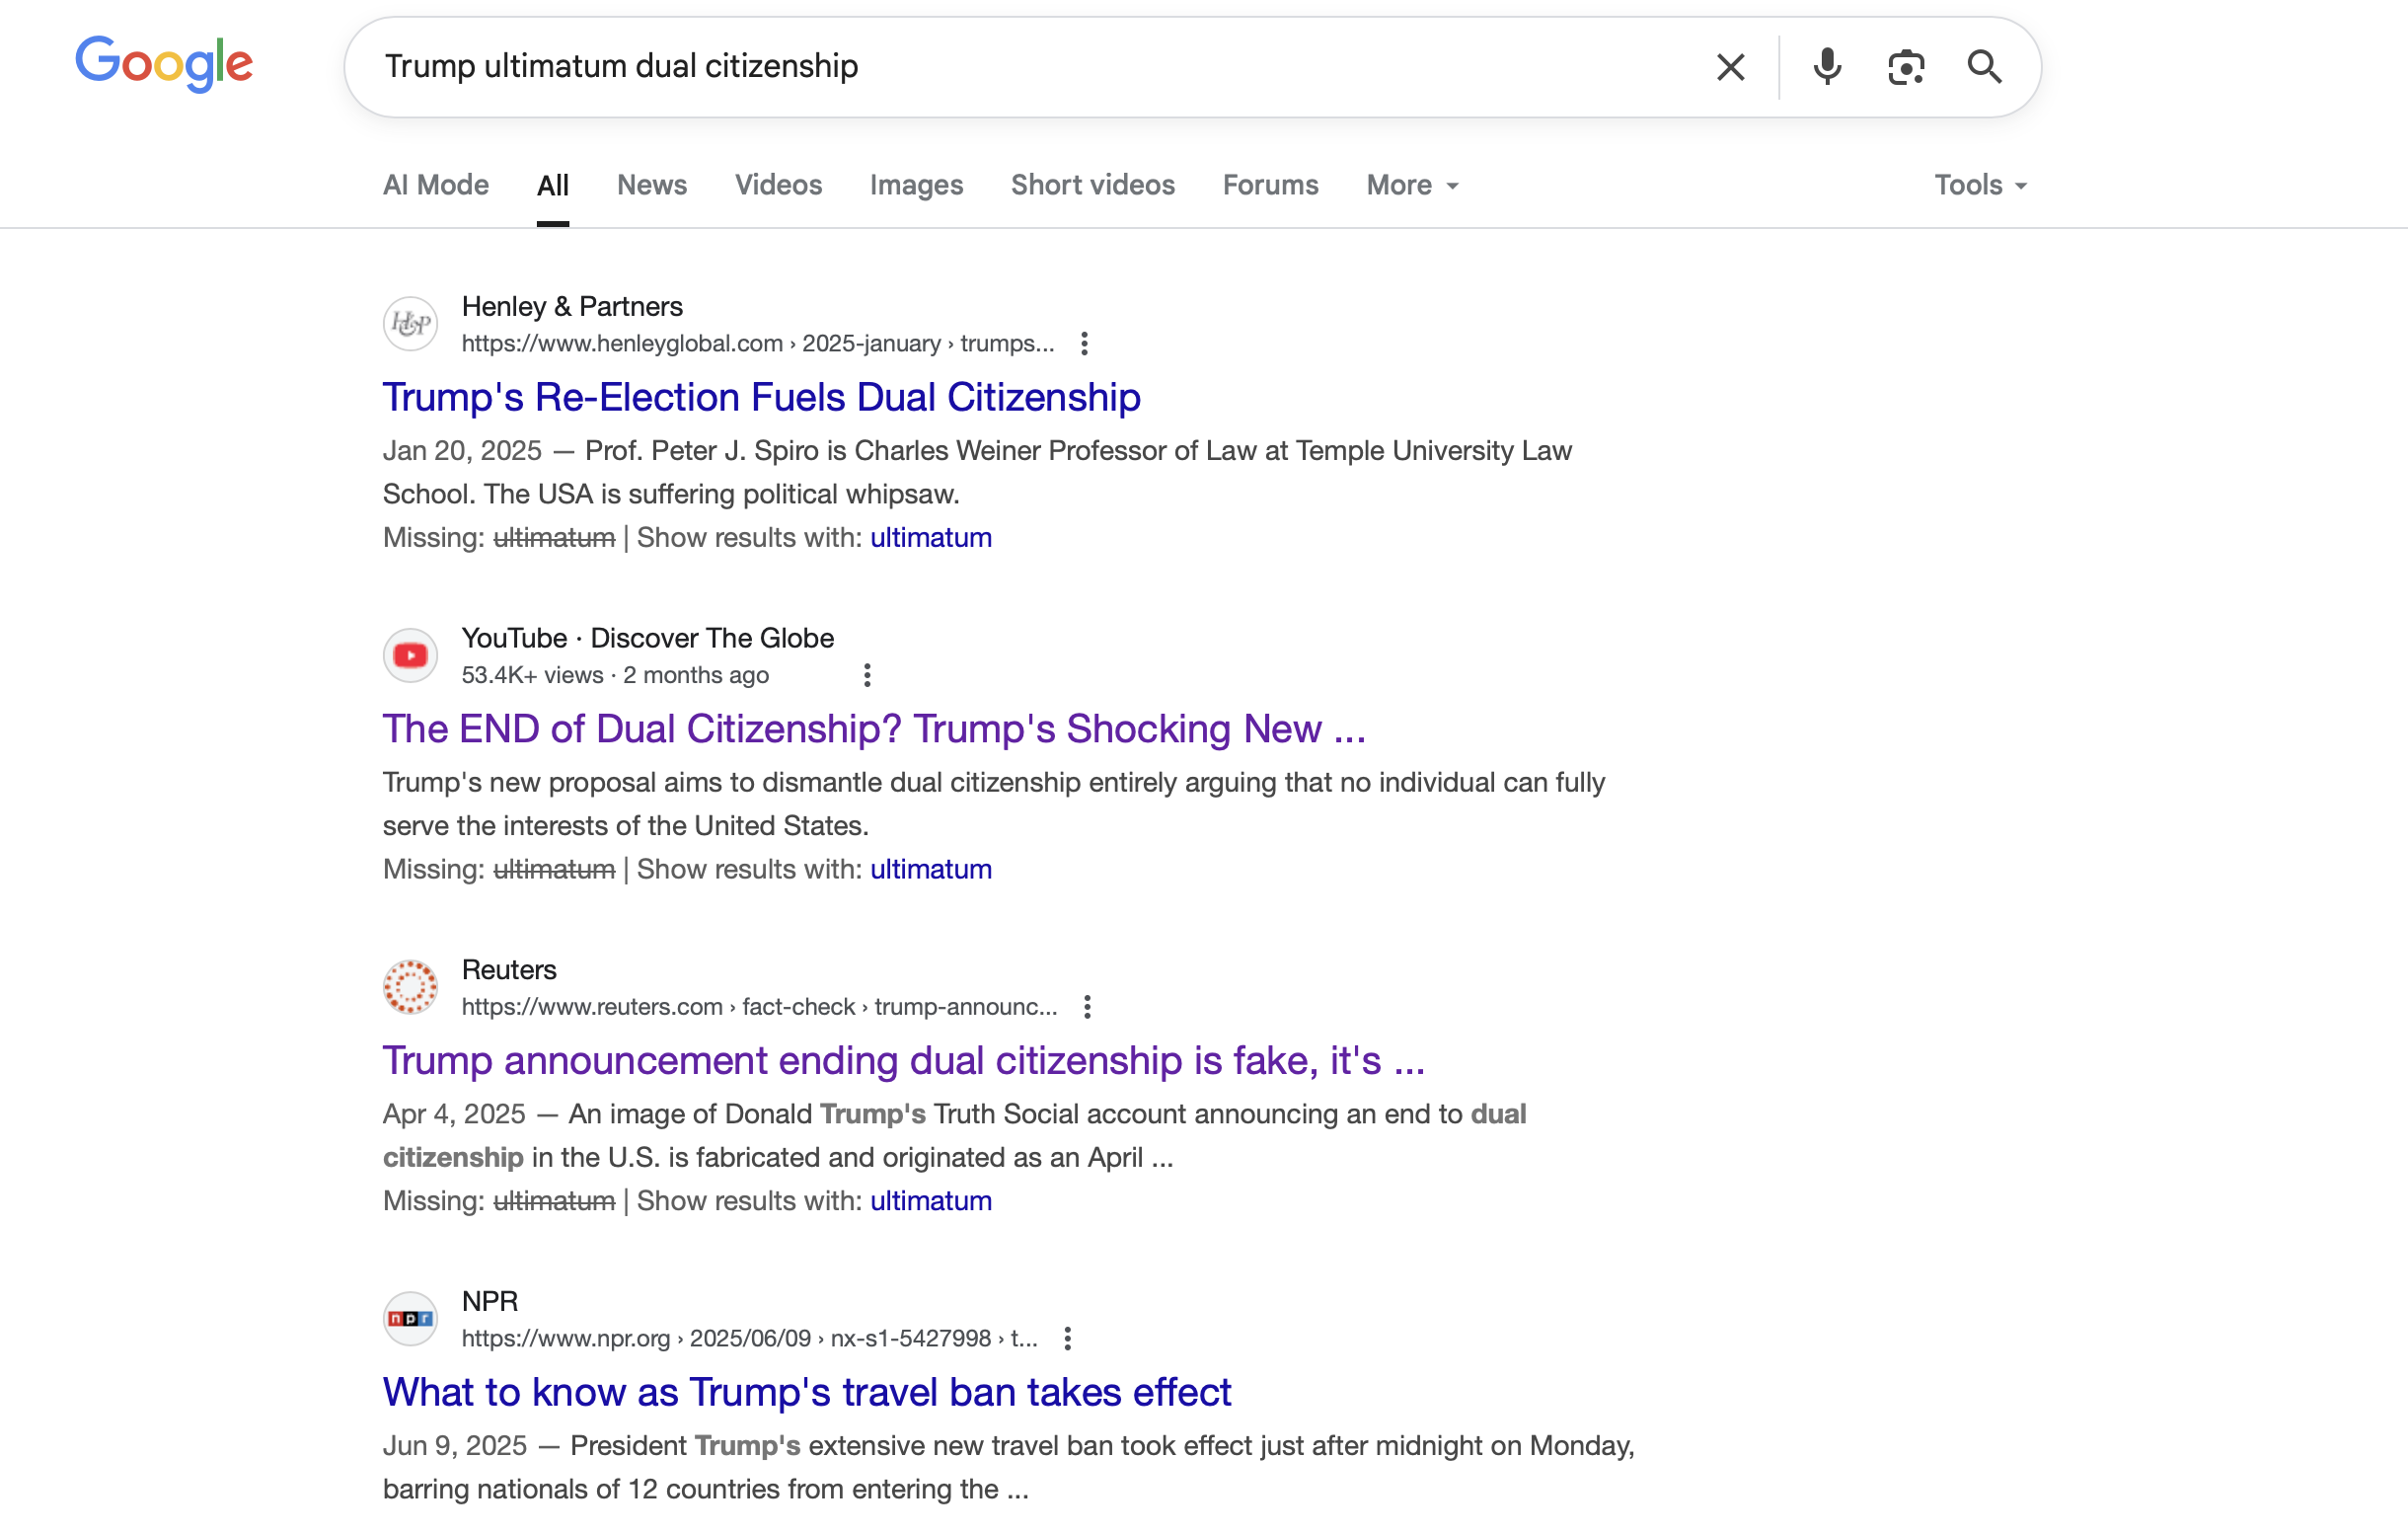Click ultimatum link under the Henley result
This screenshot has height=1534, width=2408.
point(930,538)
